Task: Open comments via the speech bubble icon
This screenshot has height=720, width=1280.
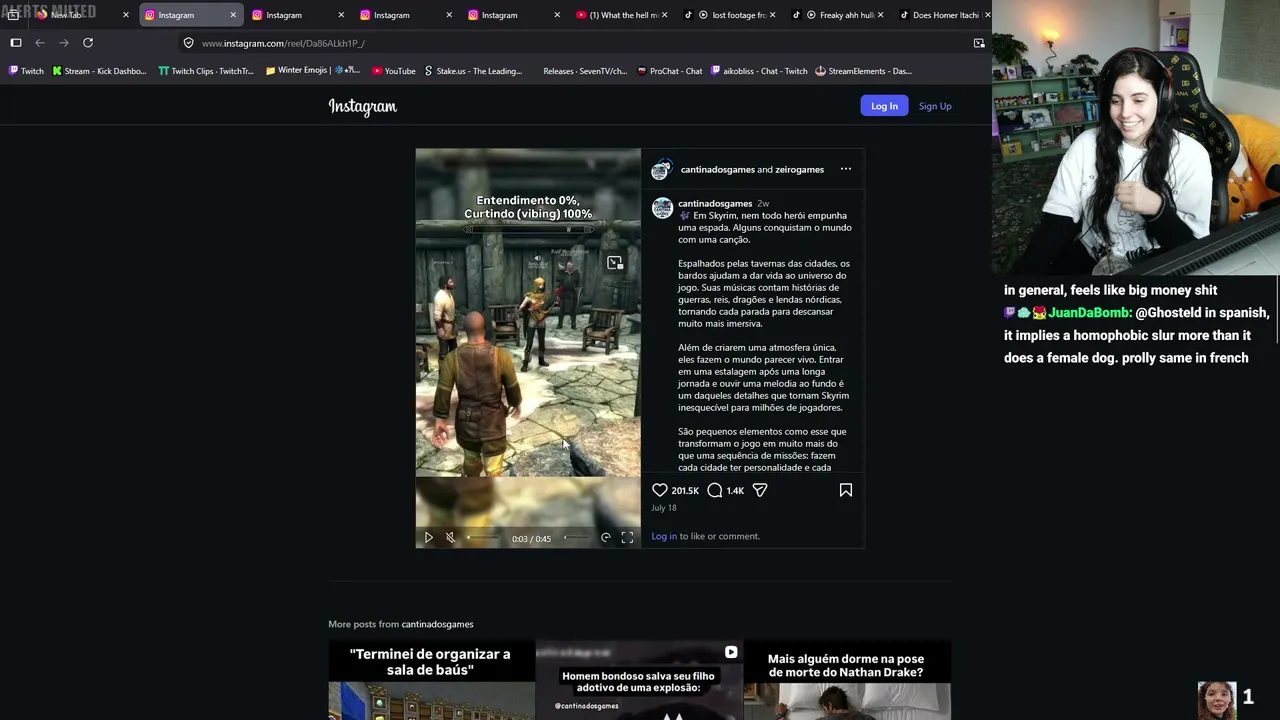Action: [715, 490]
